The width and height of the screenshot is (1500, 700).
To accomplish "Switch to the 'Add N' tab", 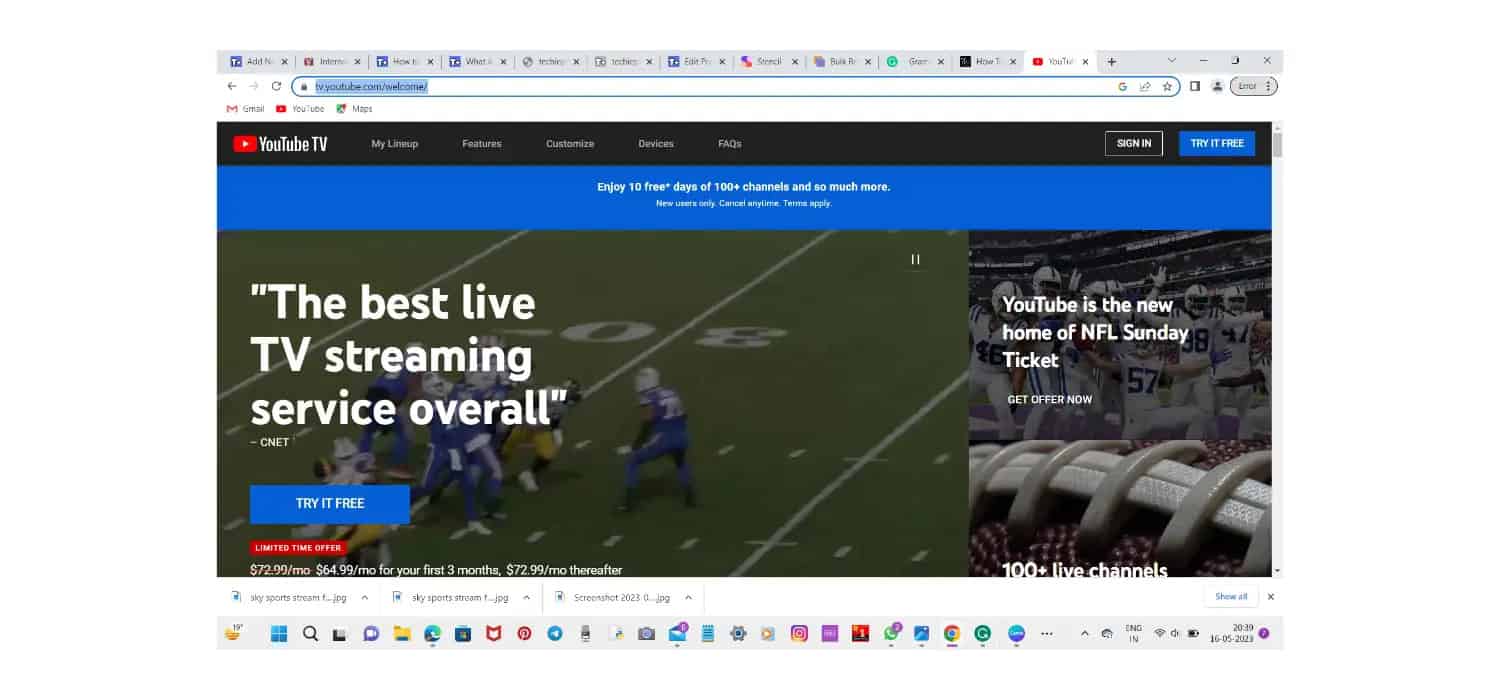I will point(257,62).
